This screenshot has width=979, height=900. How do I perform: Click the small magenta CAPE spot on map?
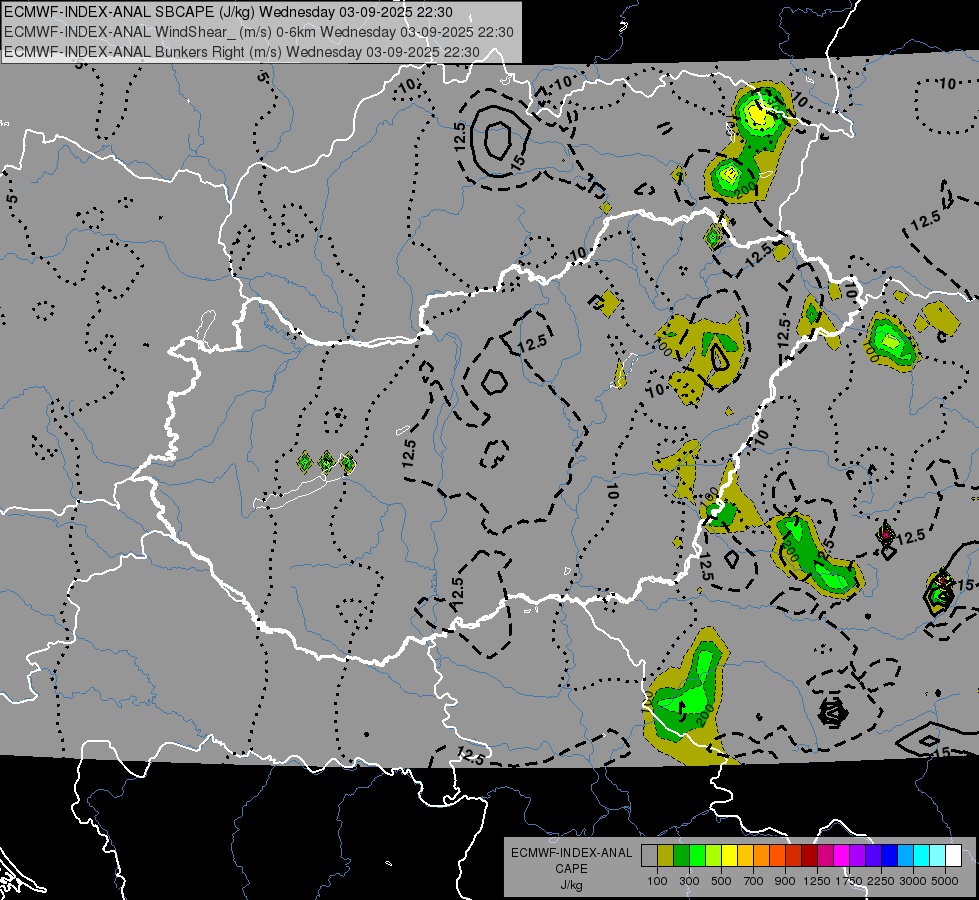(x=885, y=535)
